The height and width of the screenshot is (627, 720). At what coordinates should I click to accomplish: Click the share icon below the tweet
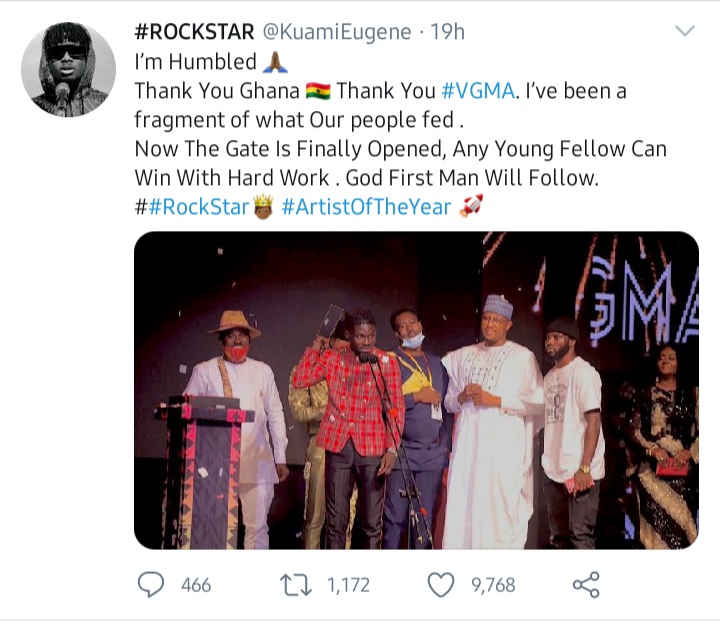coord(585,584)
